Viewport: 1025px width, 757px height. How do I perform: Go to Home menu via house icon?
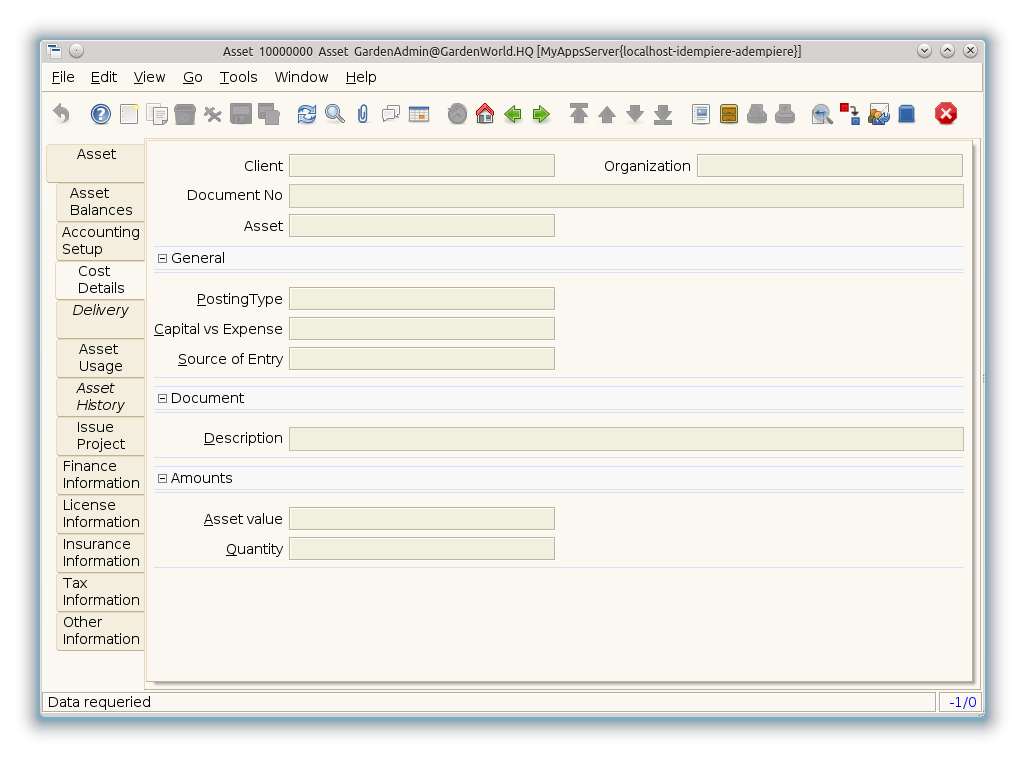(485, 114)
